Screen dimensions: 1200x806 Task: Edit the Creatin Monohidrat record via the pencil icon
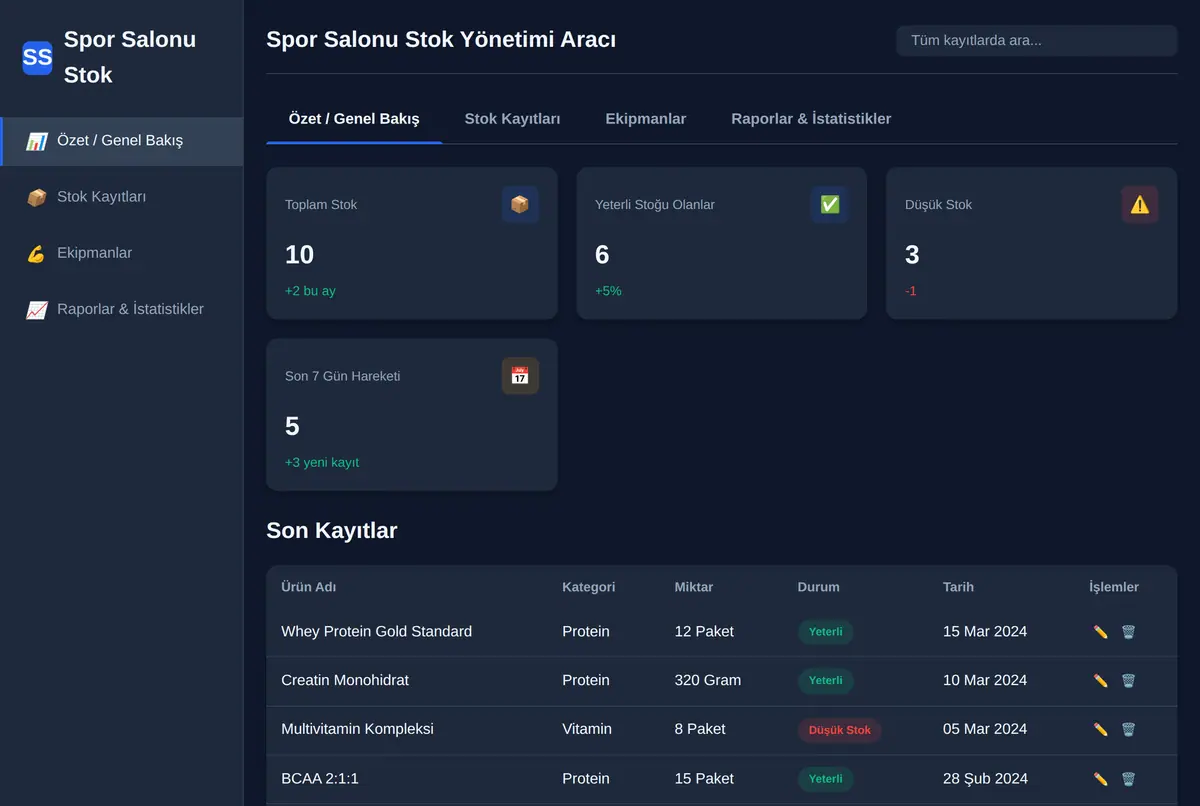coord(1101,681)
